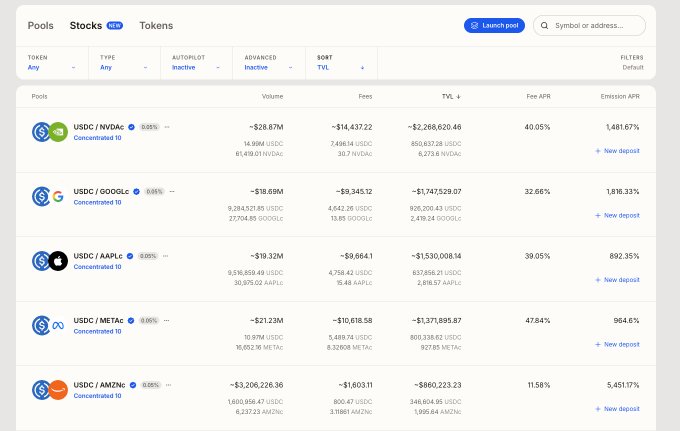Sort by Emission APR column header
The image size is (680, 431).
pos(620,97)
